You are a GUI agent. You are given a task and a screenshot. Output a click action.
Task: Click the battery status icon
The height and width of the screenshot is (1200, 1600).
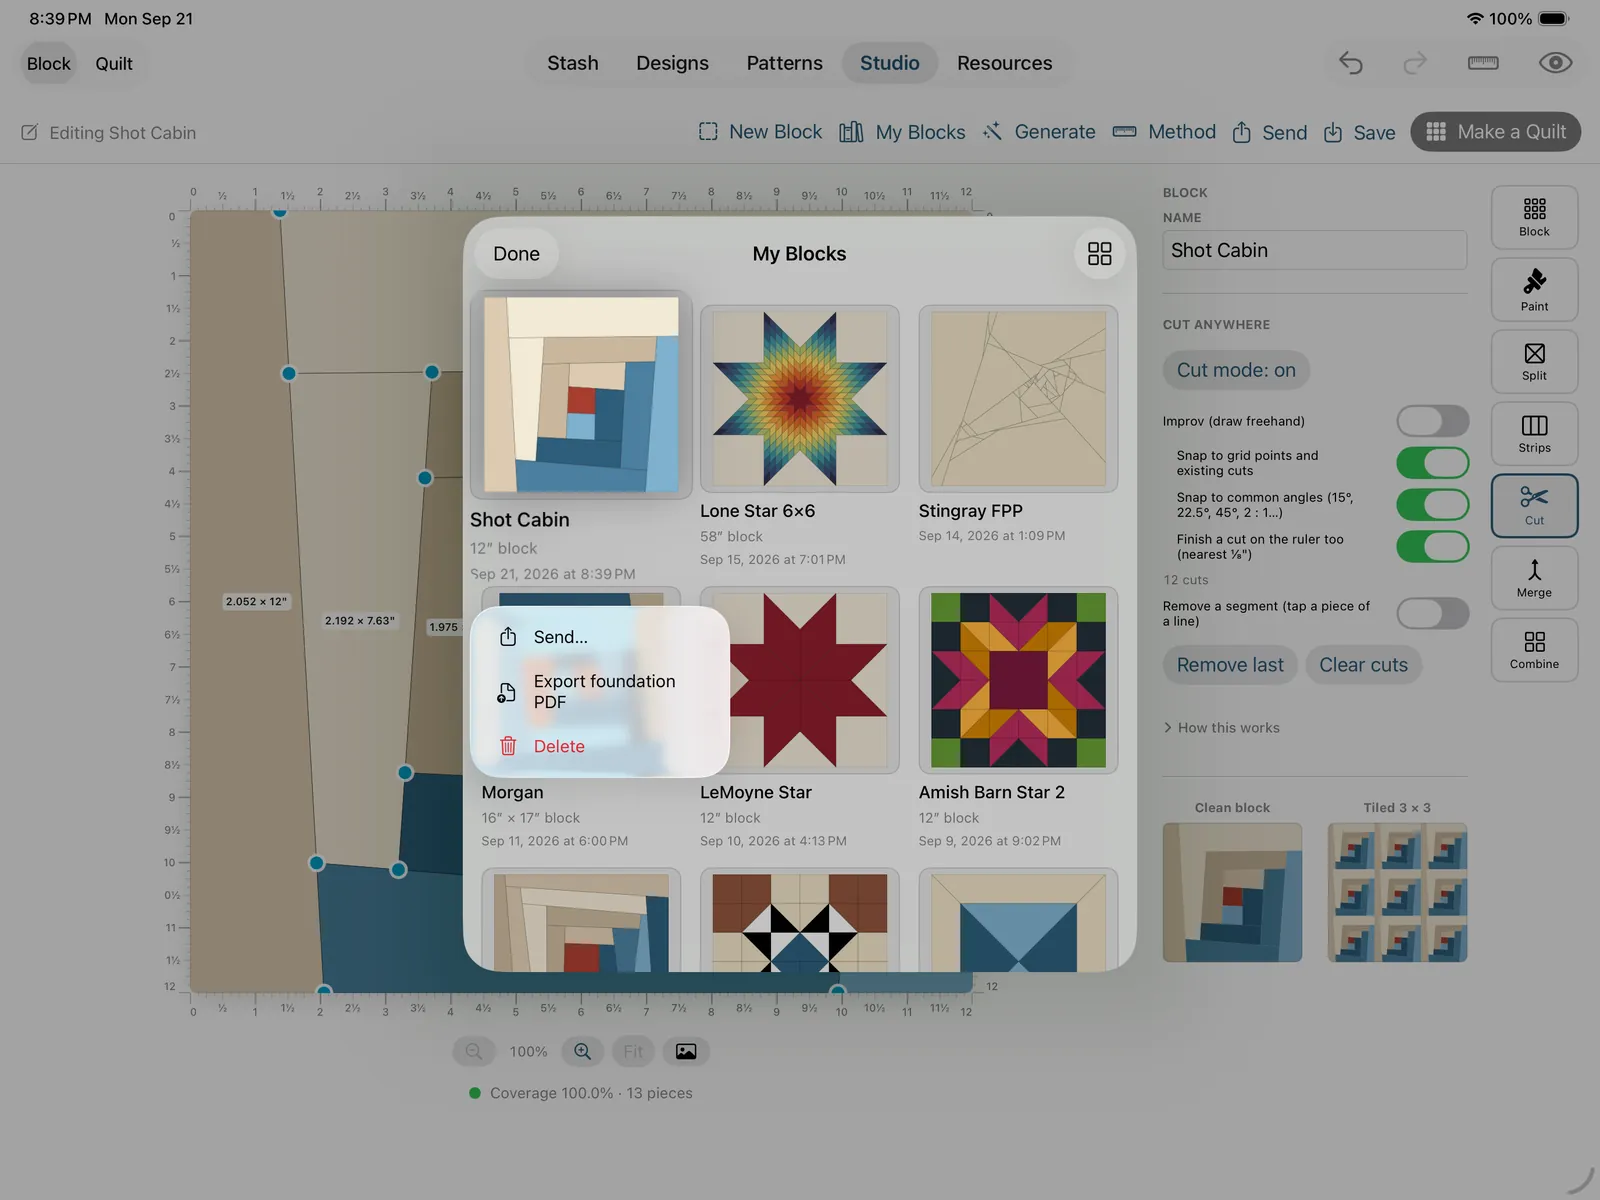[x=1554, y=18]
